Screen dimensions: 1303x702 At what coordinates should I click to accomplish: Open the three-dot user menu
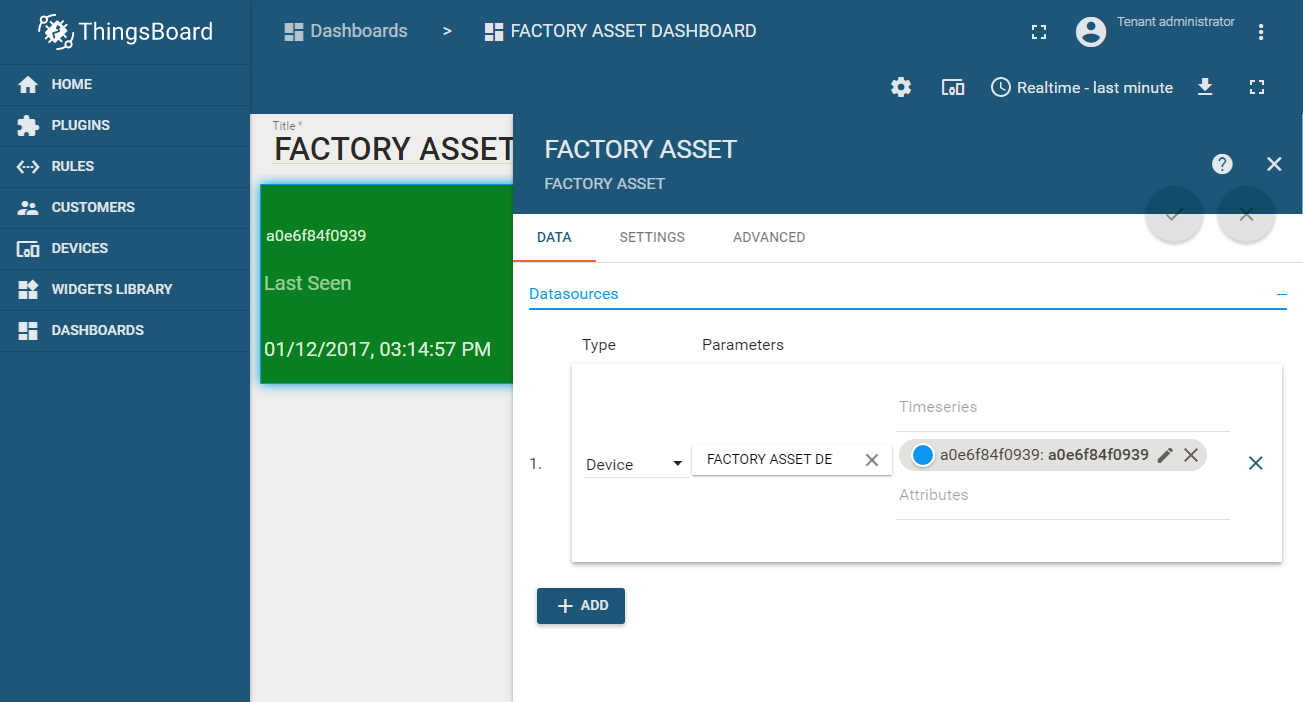[x=1261, y=32]
